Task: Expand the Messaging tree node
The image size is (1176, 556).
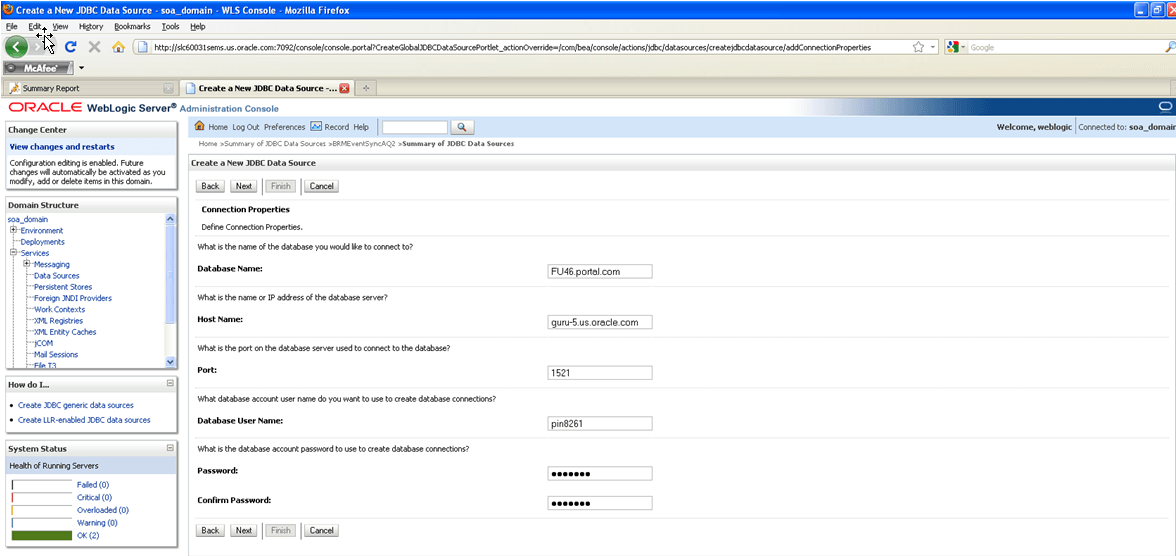Action: (27, 264)
